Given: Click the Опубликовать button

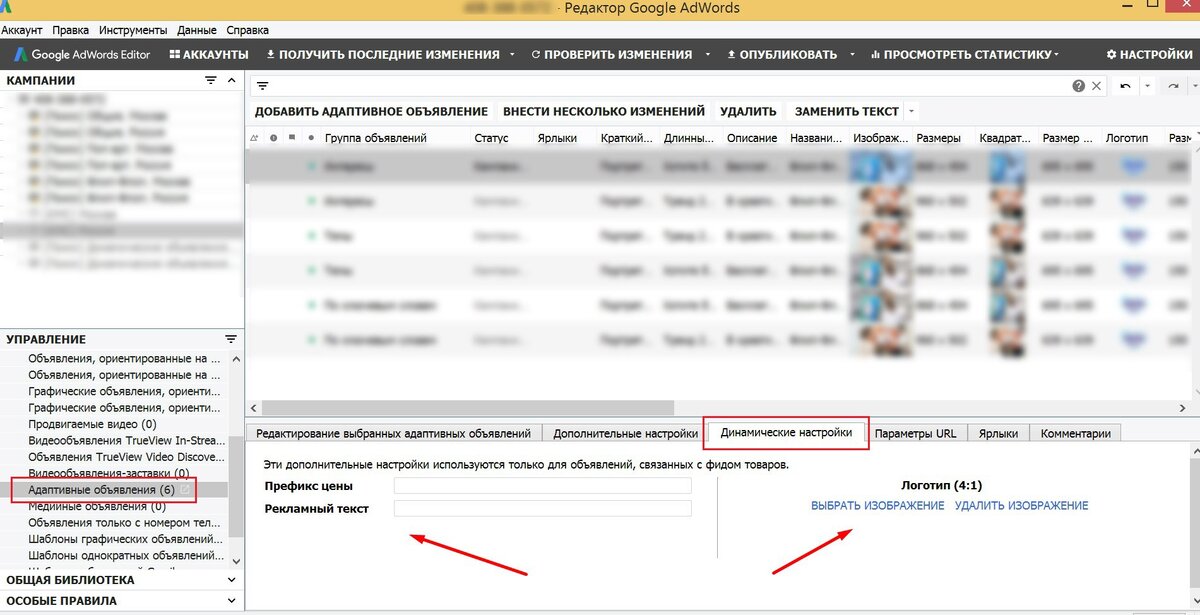Looking at the screenshot, I should (782, 54).
